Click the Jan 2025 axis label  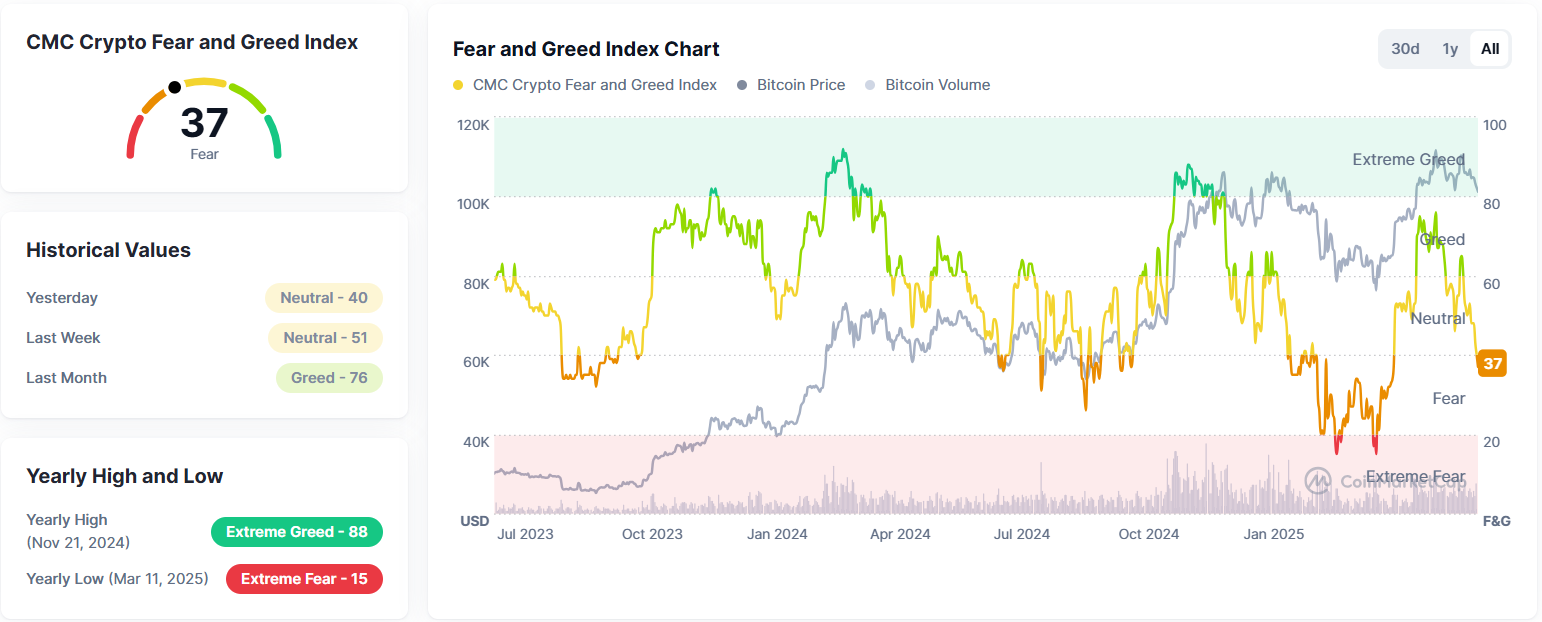(x=1274, y=534)
